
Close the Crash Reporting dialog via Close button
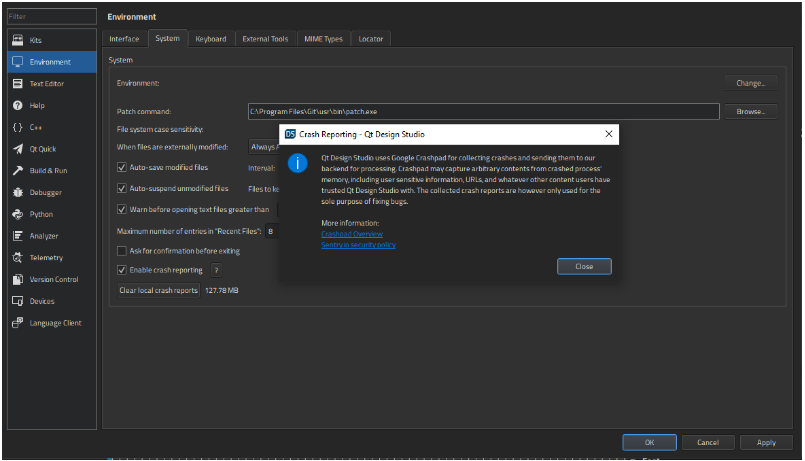coord(584,266)
